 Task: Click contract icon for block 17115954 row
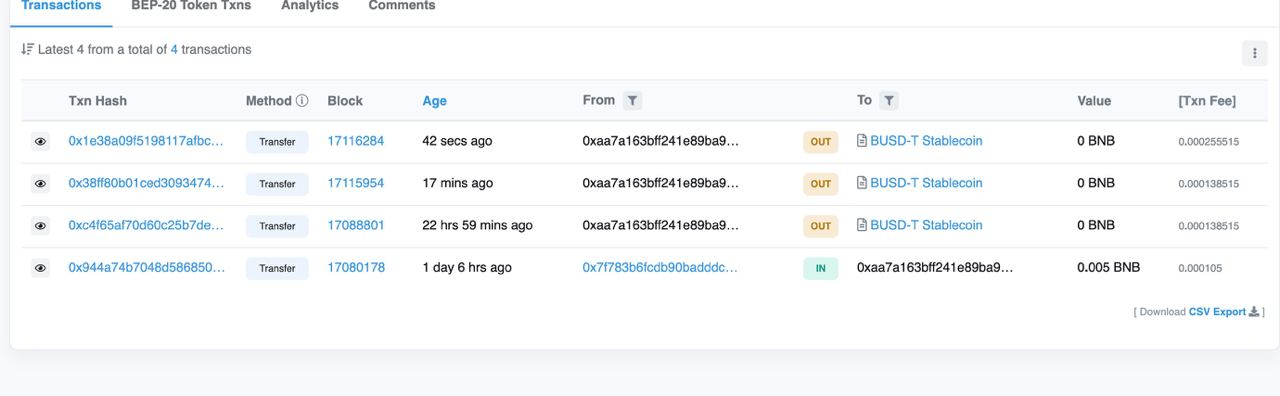[x=862, y=183]
